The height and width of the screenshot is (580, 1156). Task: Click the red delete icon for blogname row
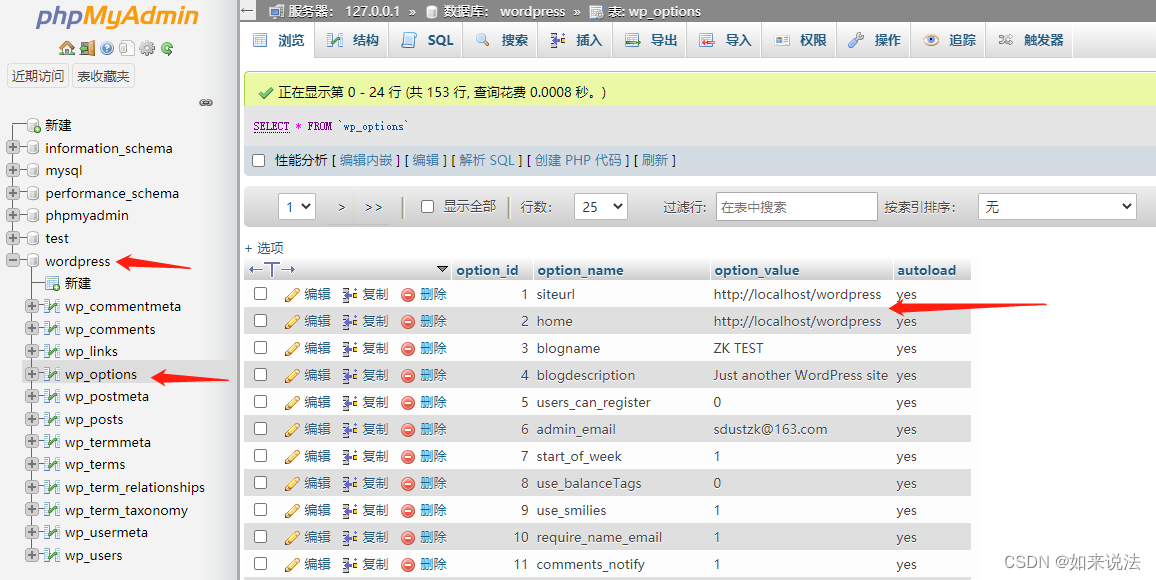[x=408, y=349]
